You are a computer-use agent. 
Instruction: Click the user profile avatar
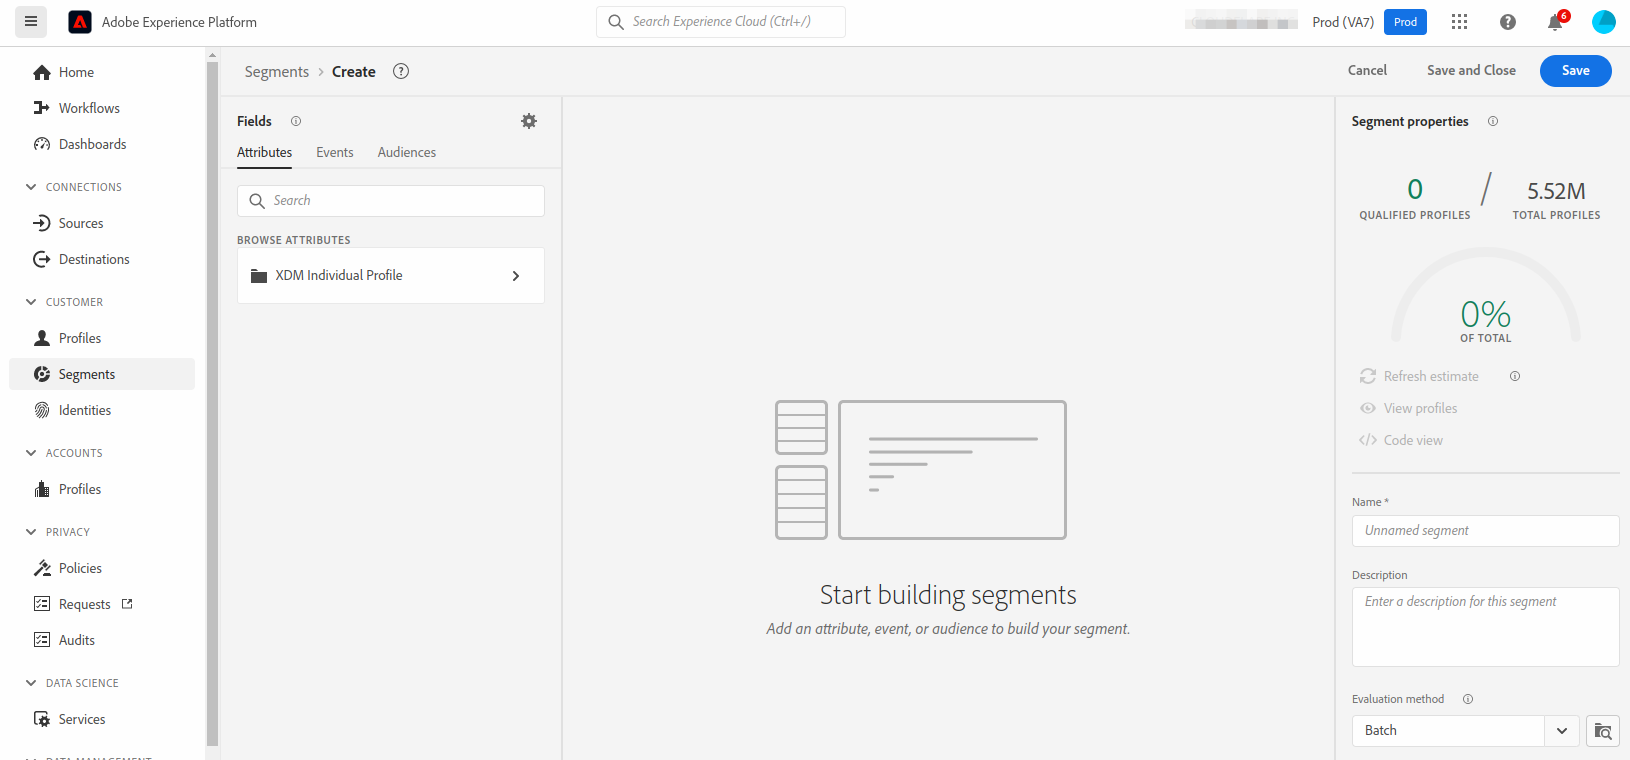click(x=1603, y=22)
